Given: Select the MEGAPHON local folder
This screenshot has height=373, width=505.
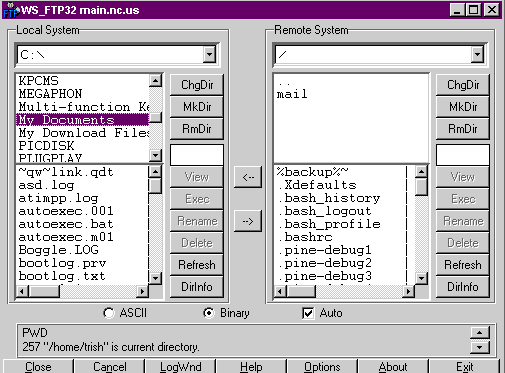Looking at the screenshot, I should pyautogui.click(x=82, y=94).
